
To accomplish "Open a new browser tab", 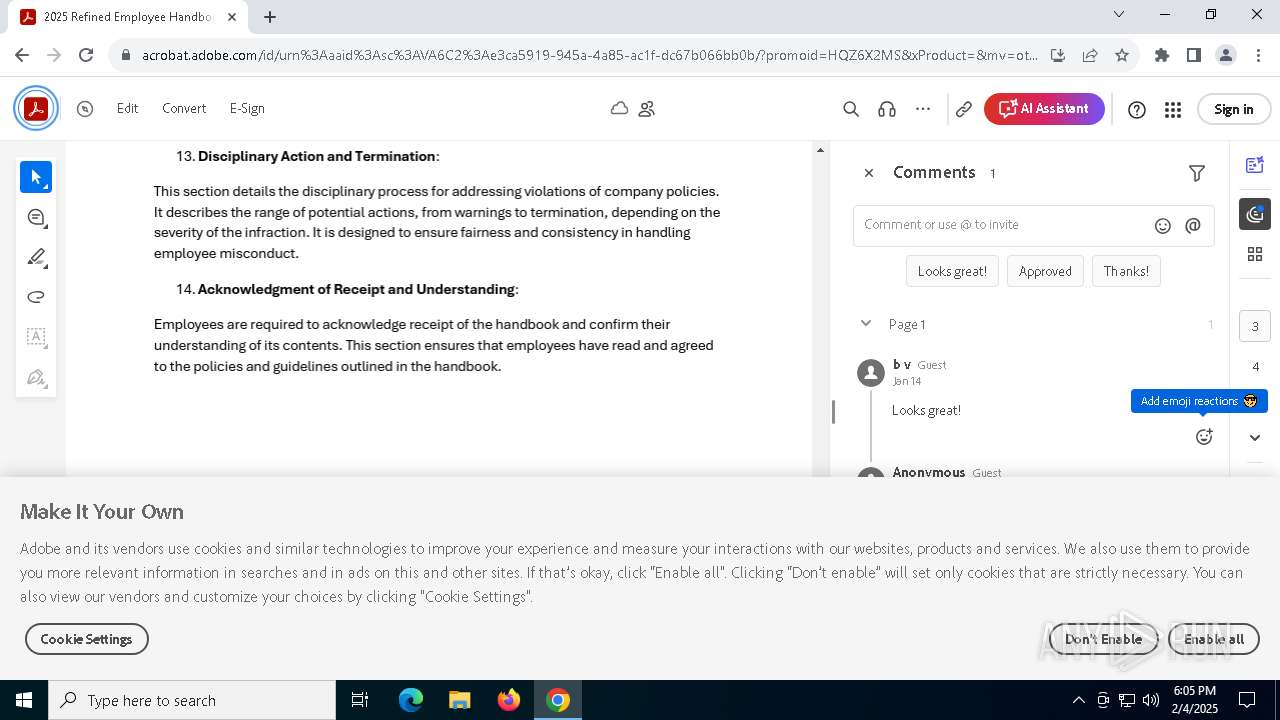I will tap(270, 17).
